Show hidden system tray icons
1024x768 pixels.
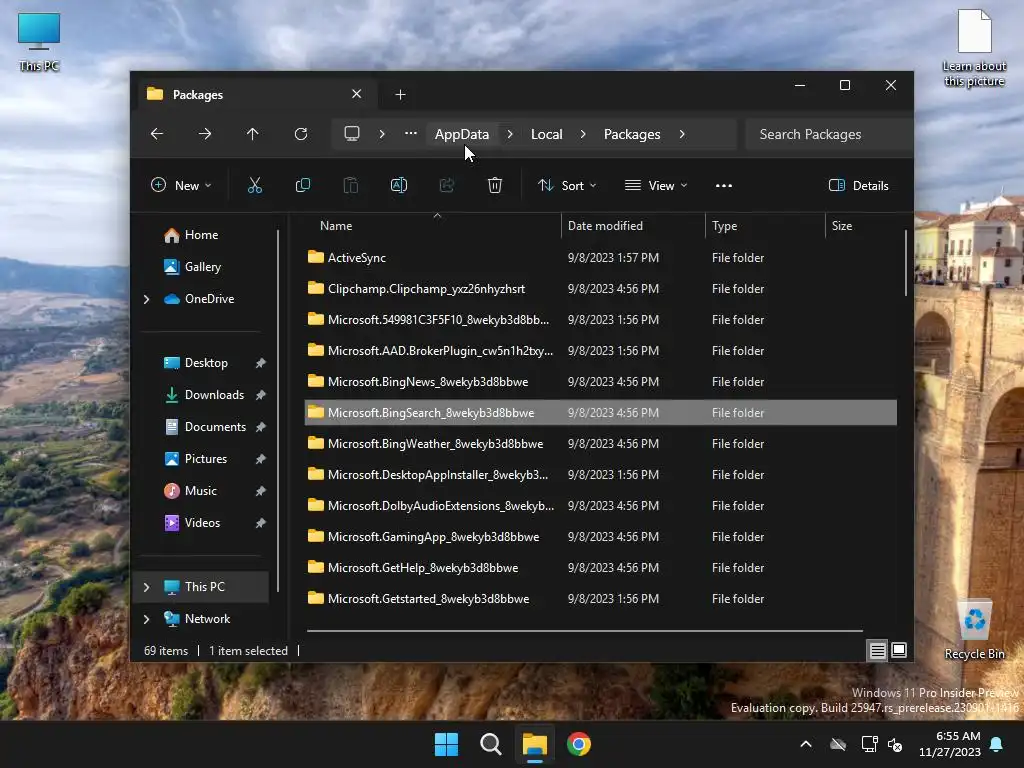pyautogui.click(x=806, y=744)
